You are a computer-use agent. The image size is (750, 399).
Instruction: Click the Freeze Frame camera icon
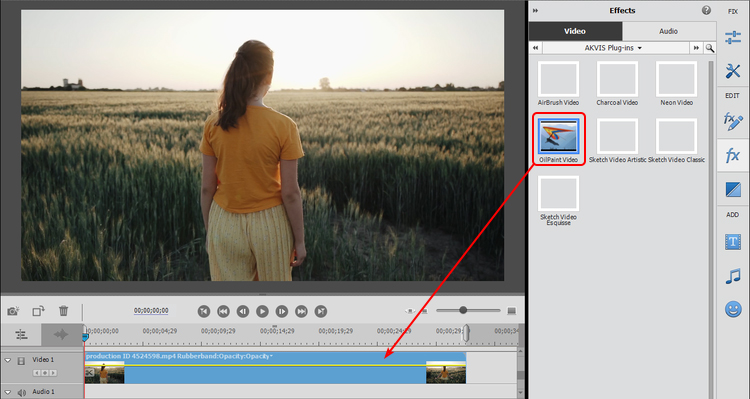[13, 311]
